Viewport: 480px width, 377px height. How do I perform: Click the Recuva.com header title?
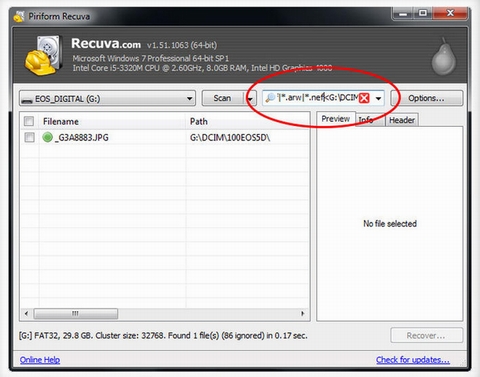(106, 44)
